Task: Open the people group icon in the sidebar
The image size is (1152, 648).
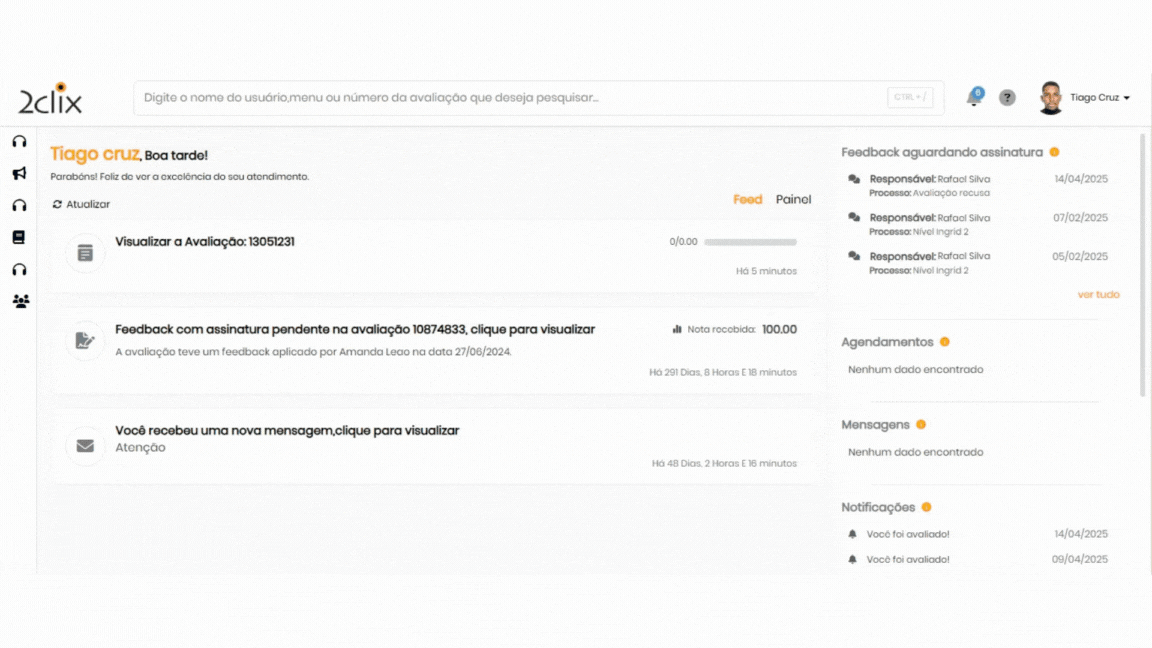Action: point(20,301)
